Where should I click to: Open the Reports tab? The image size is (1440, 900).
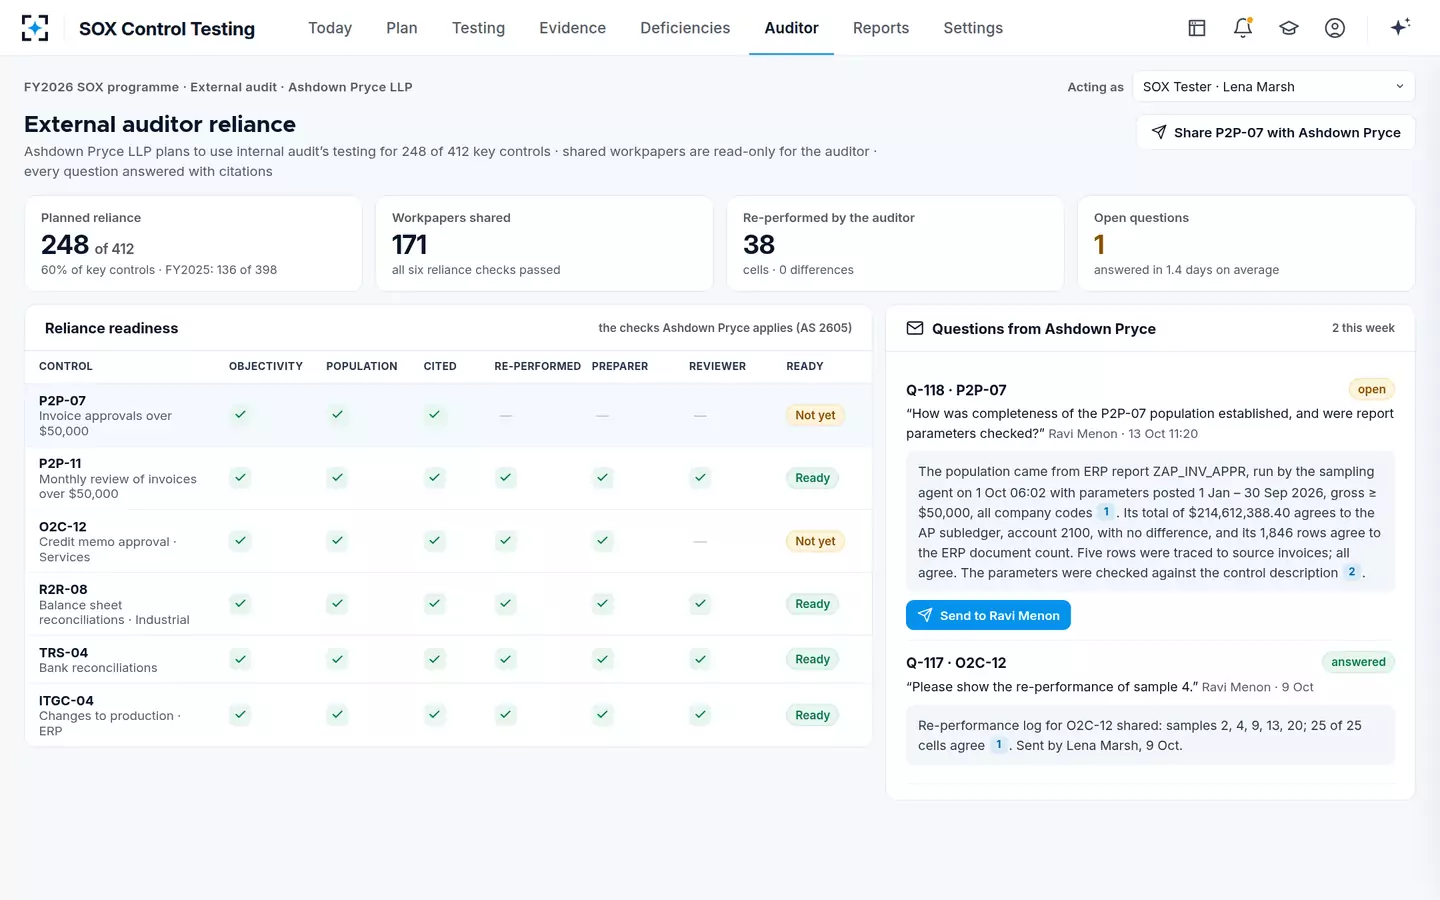pos(881,28)
